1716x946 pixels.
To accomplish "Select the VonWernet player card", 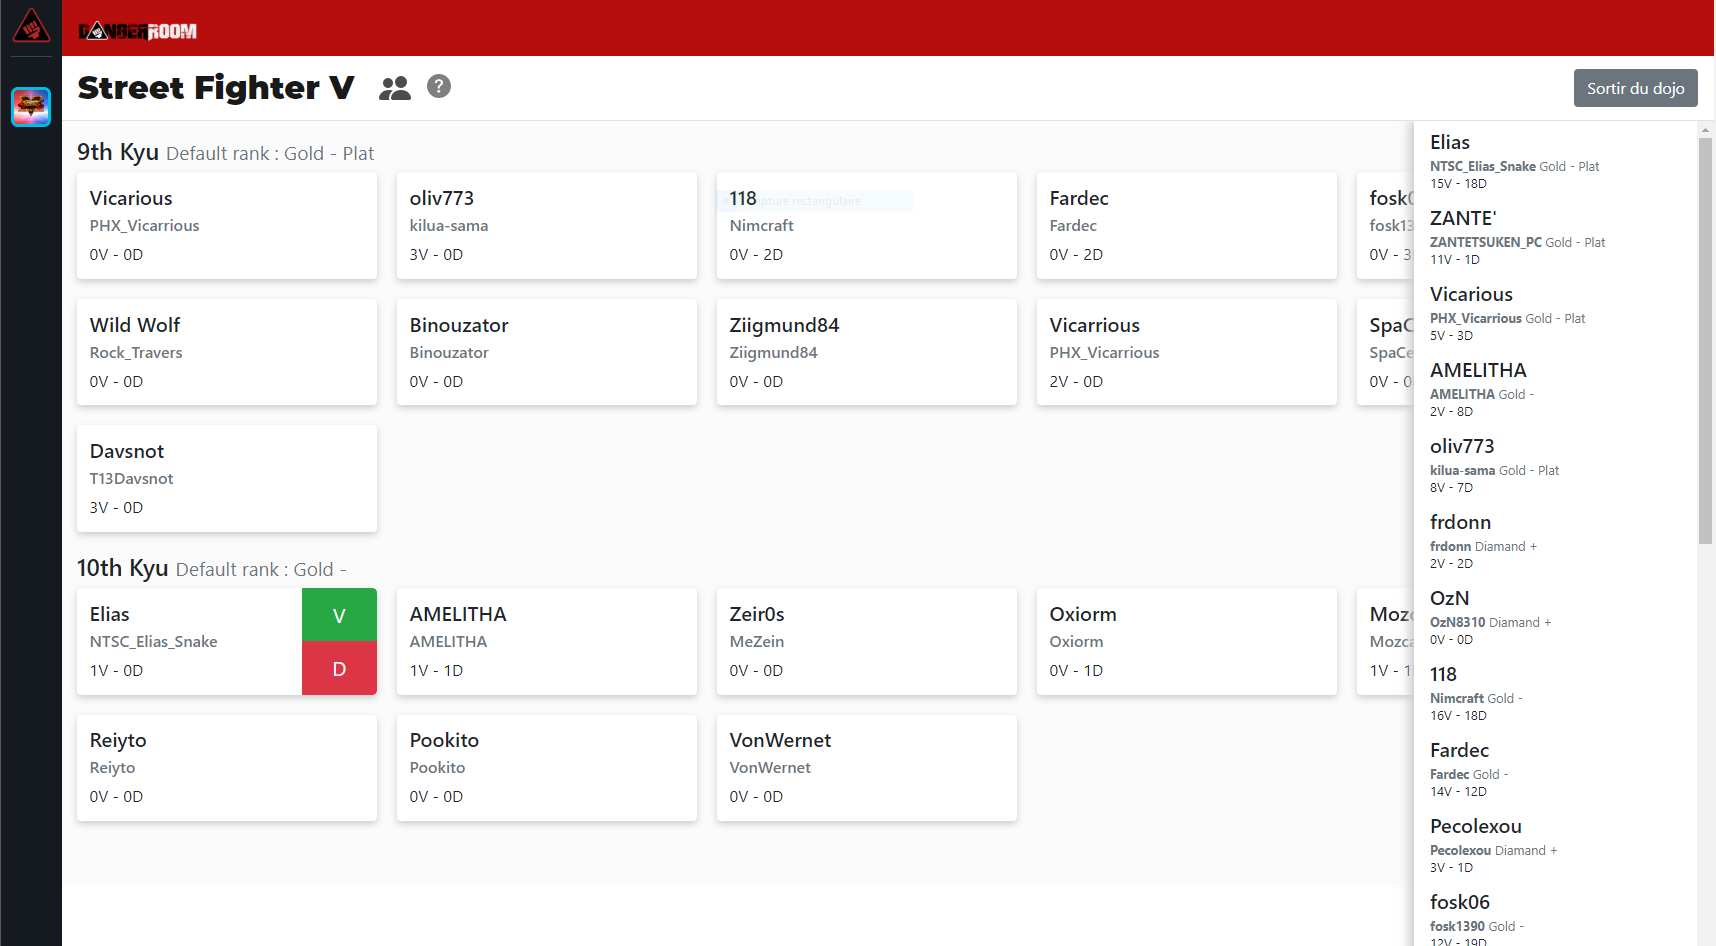I will (867, 768).
